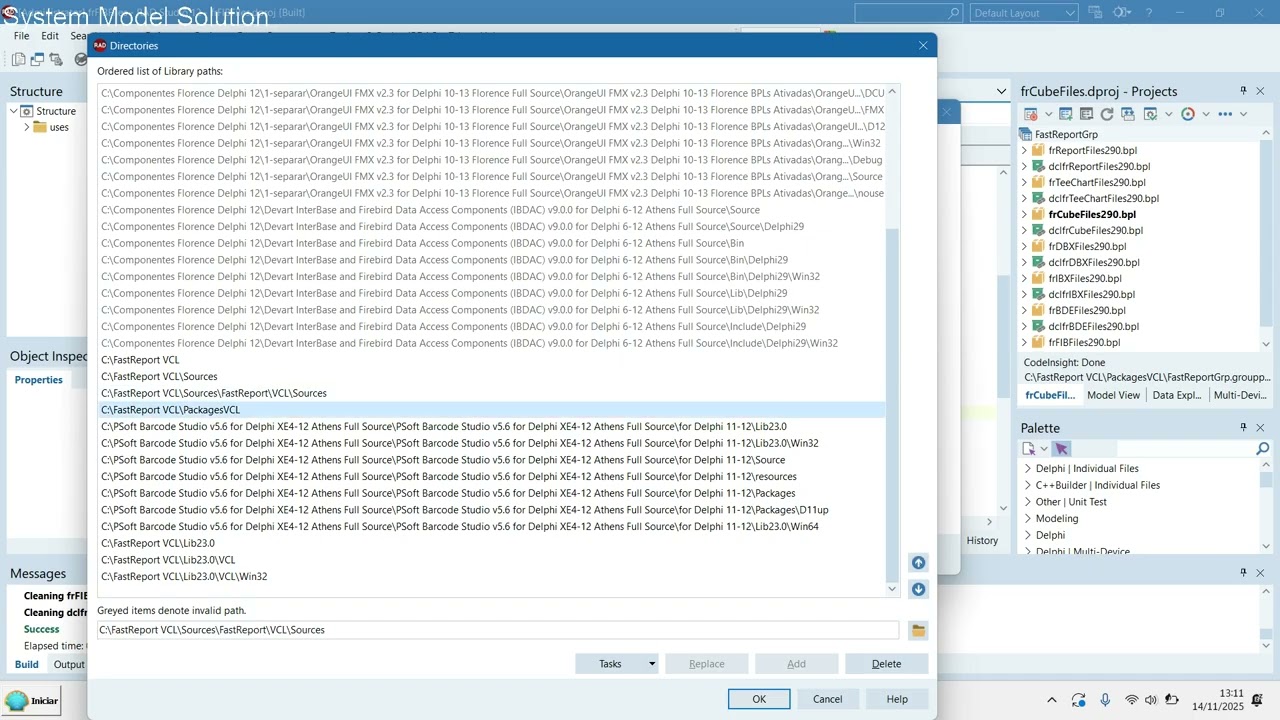
Task: Expand frReportFiles290.bpl tree node
Action: tap(1025, 150)
